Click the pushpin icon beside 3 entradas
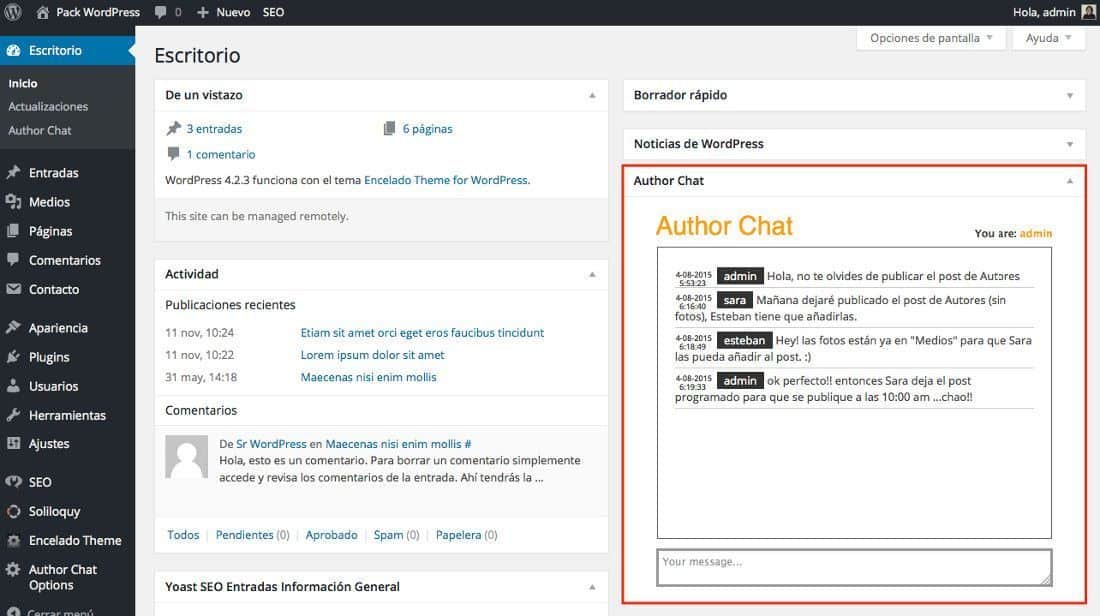The image size is (1100, 616). pos(173,128)
